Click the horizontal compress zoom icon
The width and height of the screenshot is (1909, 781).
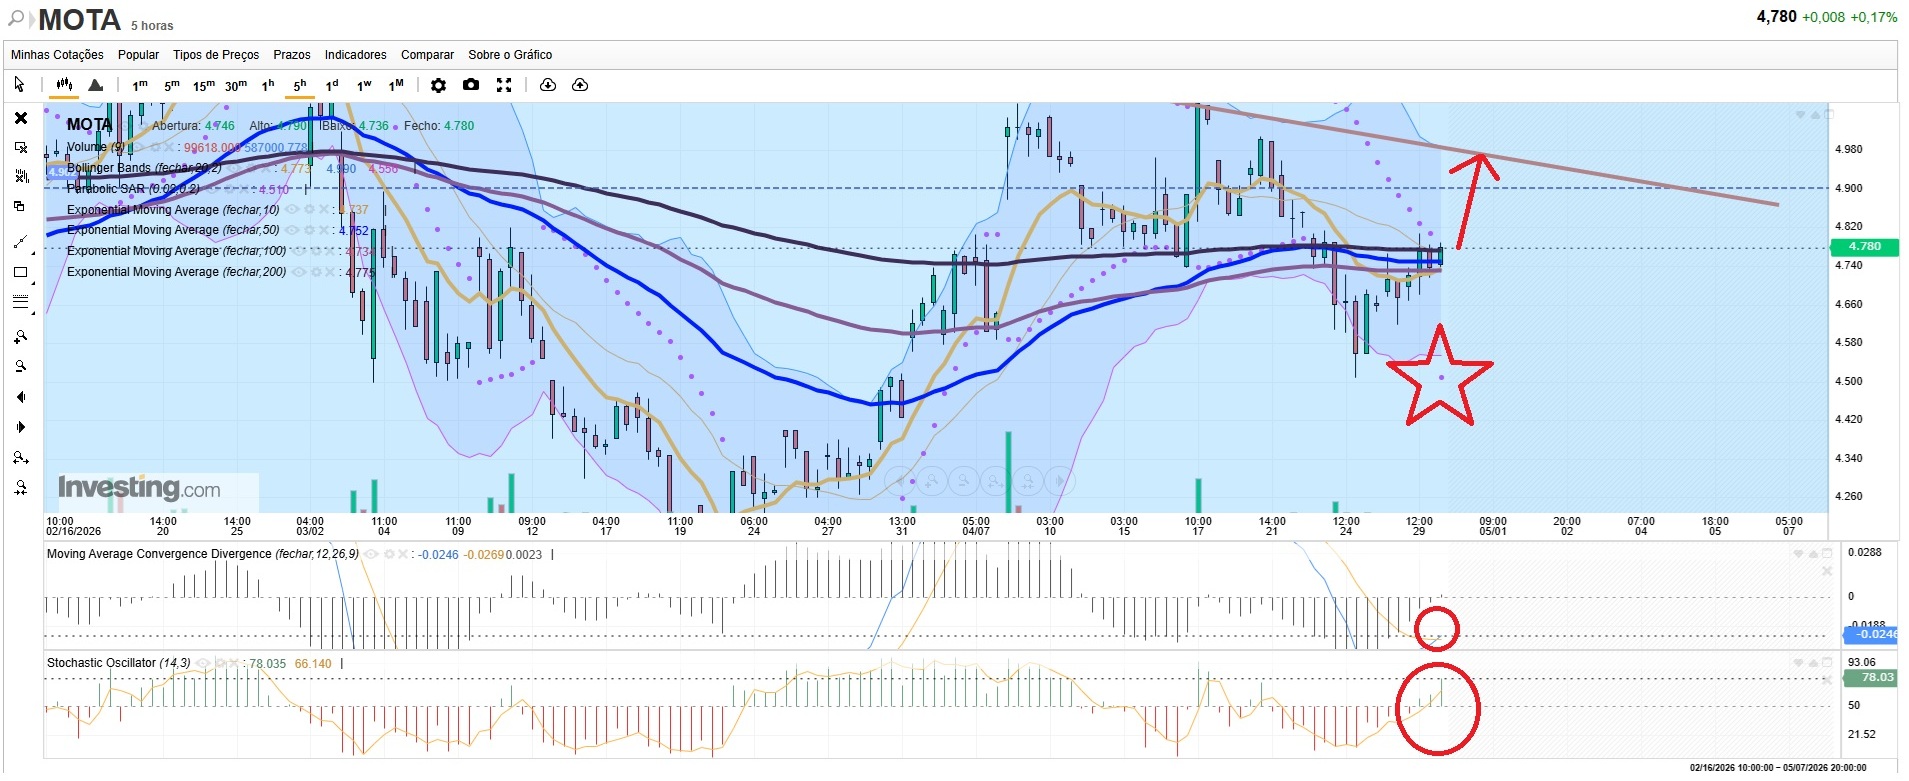(x=20, y=488)
